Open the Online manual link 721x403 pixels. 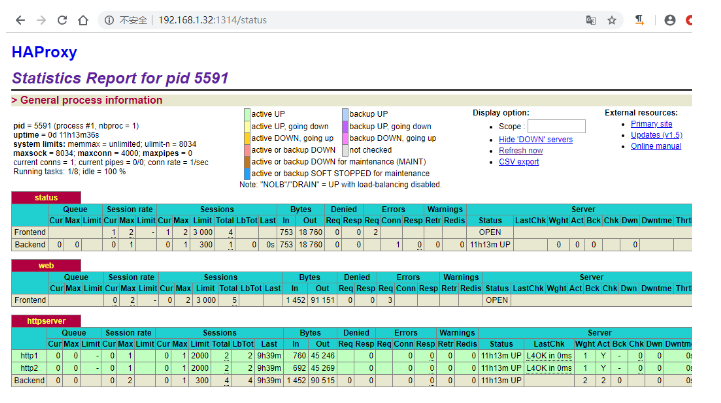656,146
